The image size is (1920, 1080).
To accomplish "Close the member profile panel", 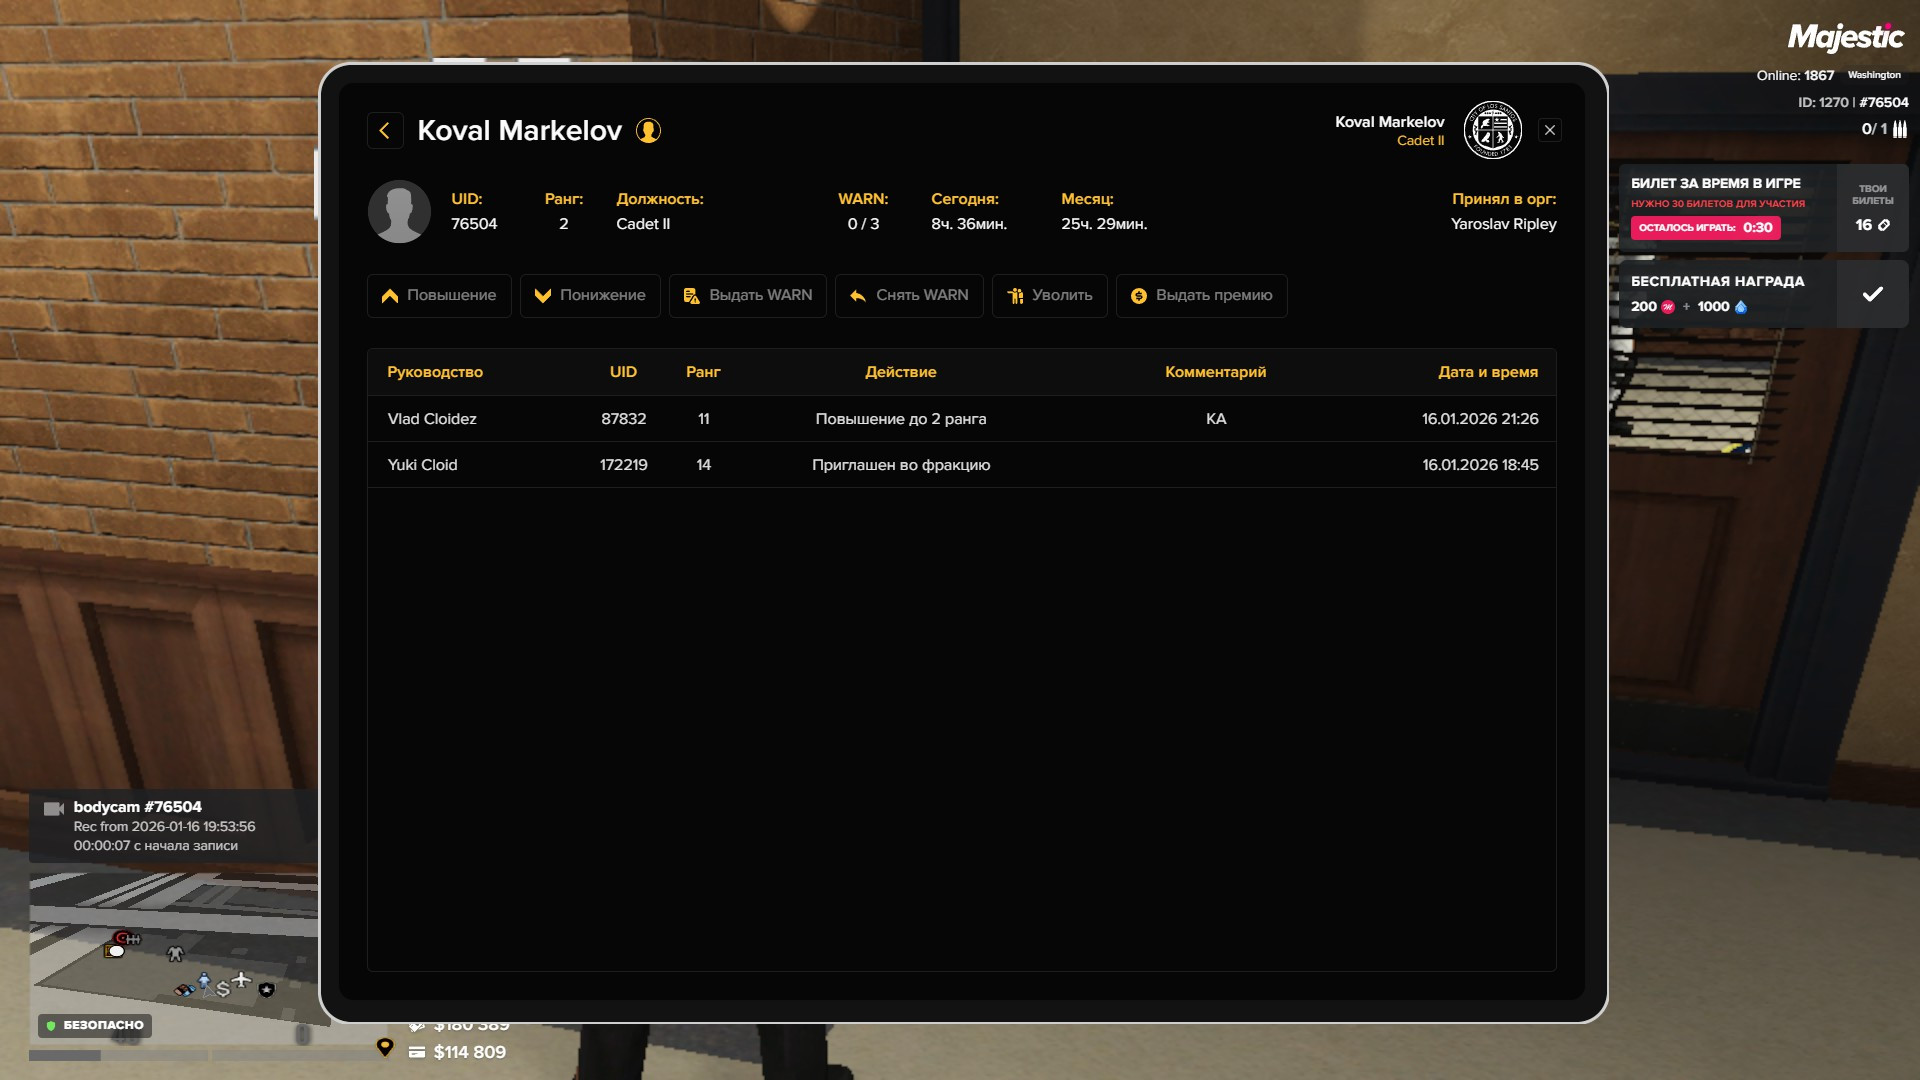I will [x=1550, y=130].
